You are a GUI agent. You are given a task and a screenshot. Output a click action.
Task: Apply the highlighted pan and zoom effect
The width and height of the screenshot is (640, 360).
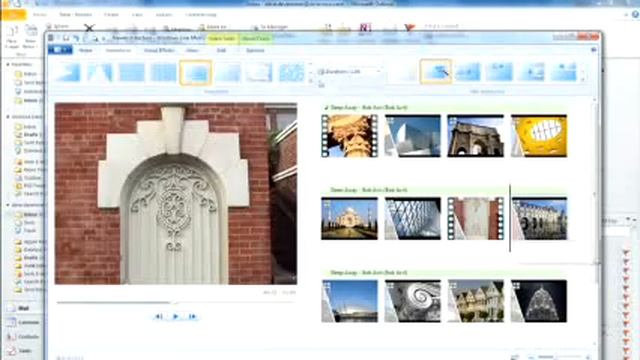[x=436, y=72]
